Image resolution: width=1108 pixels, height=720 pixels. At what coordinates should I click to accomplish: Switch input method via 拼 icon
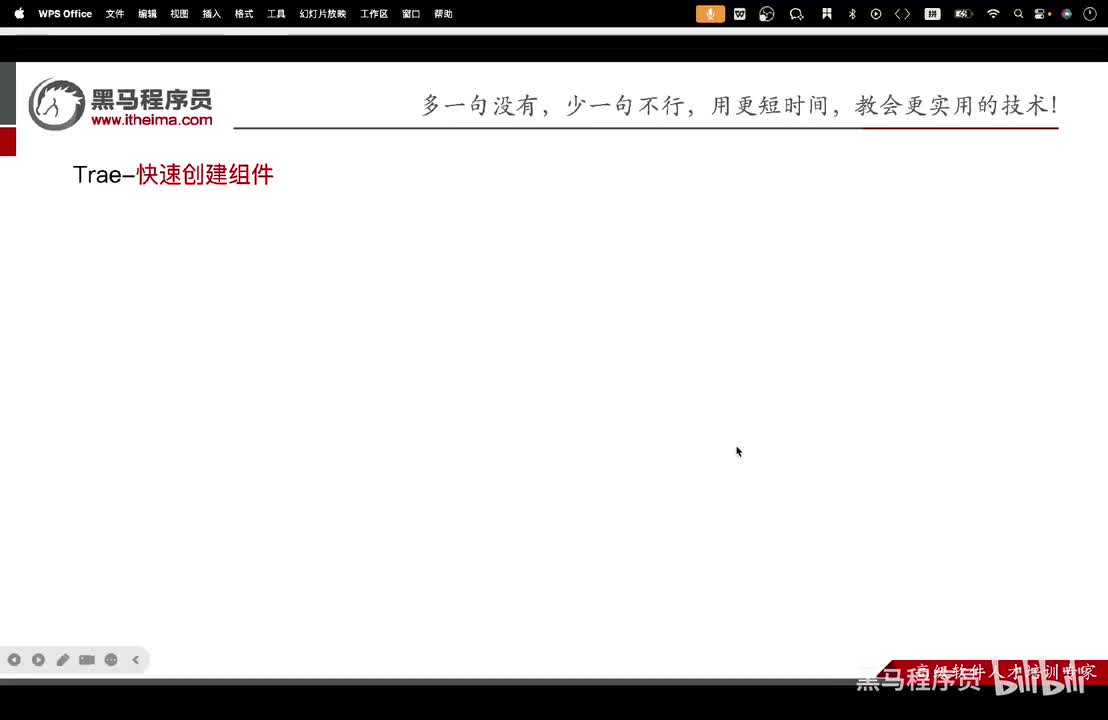pyautogui.click(x=933, y=13)
